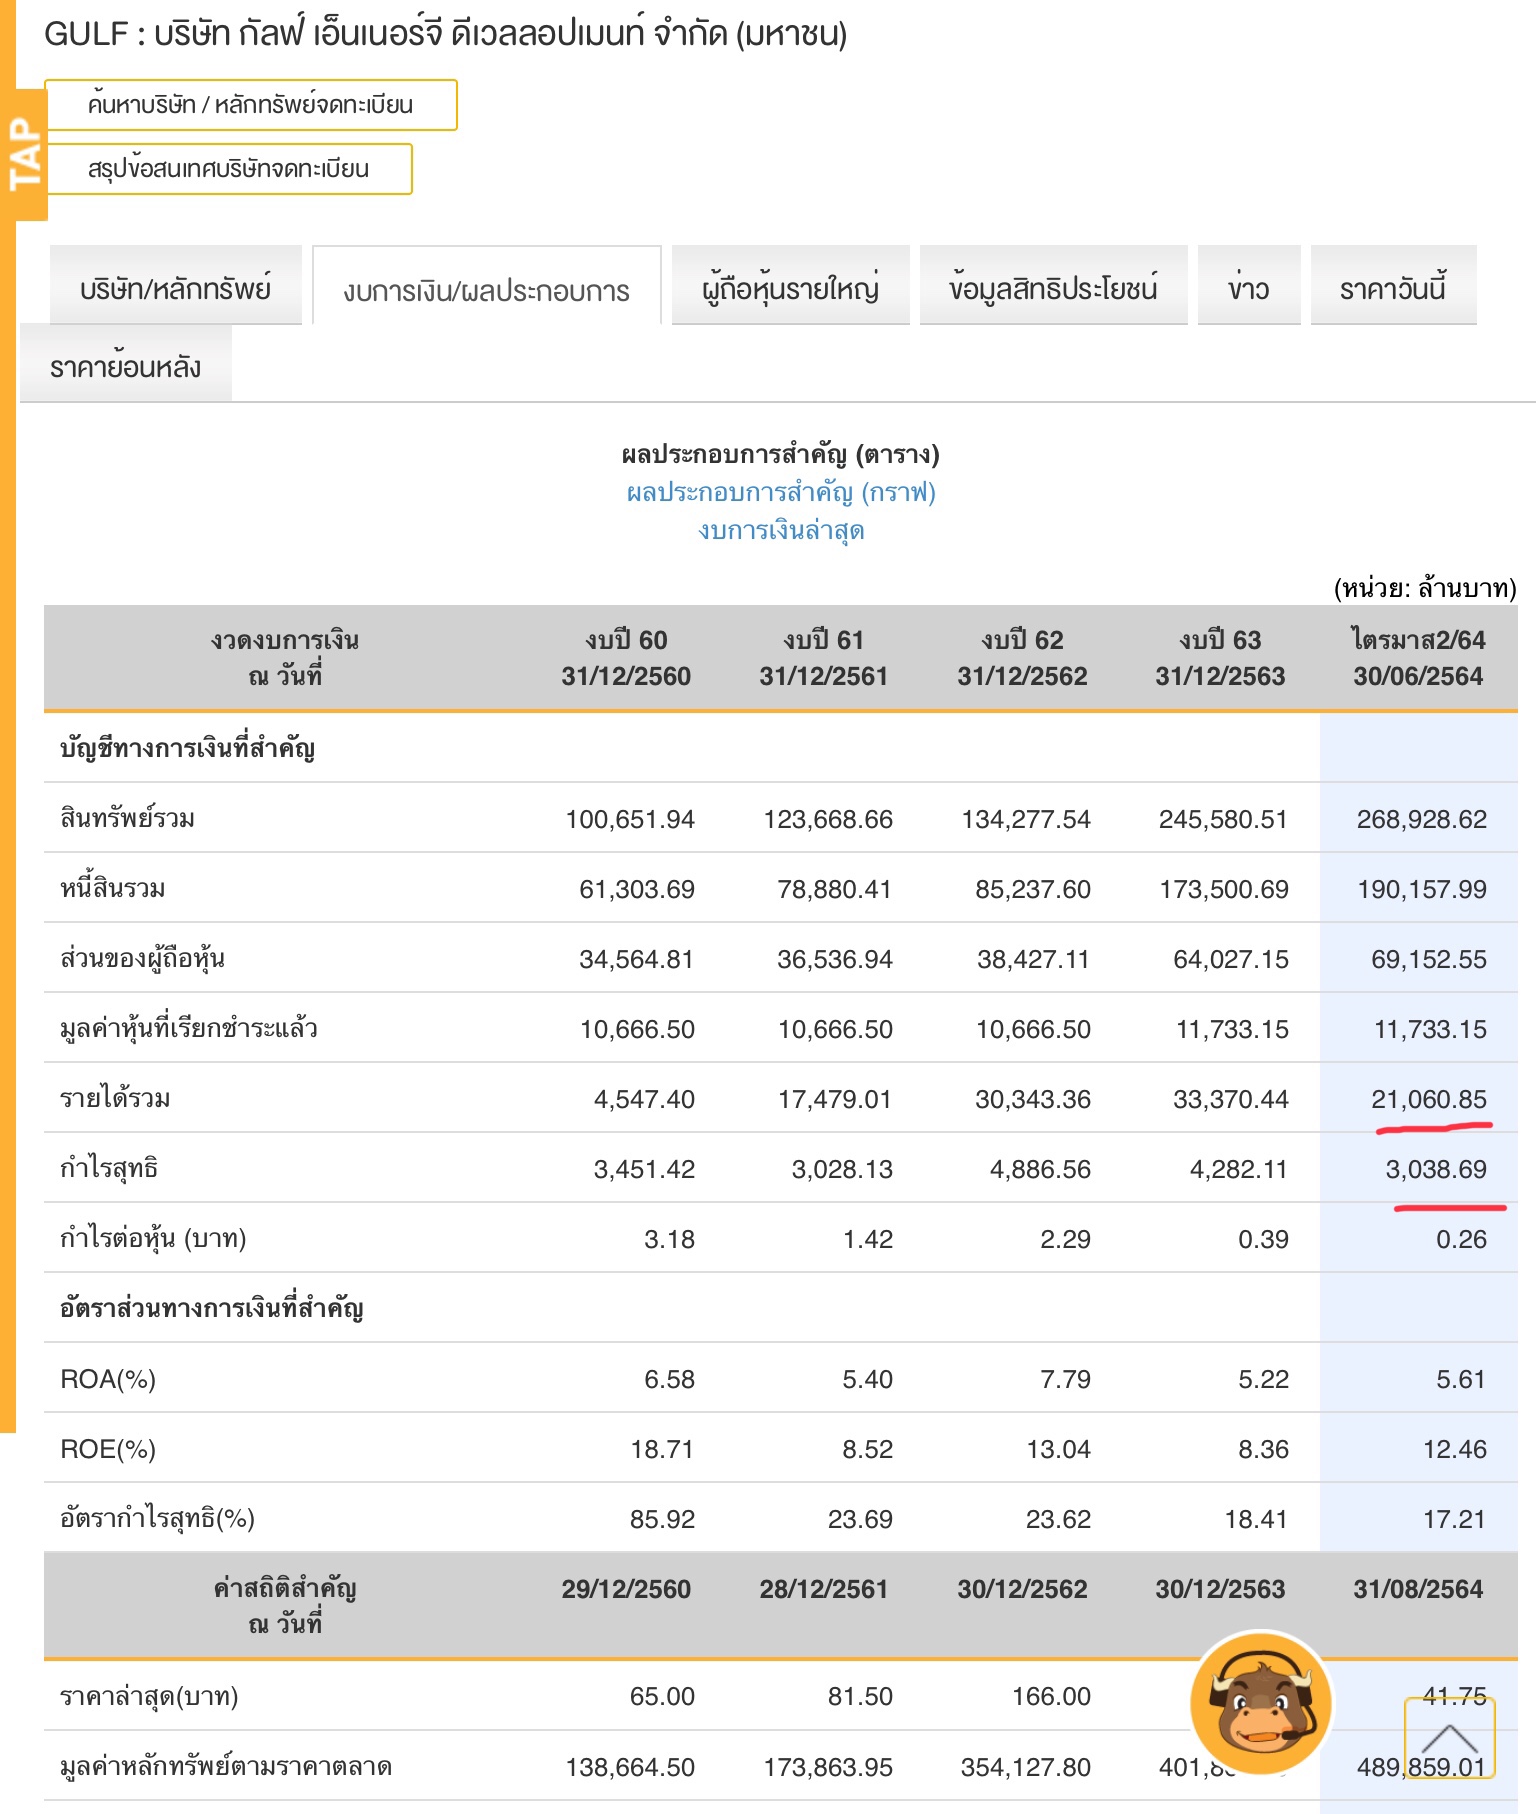The height and width of the screenshot is (1814, 1536).
Task: Click the บัญชีทางการเงินที่สำคัญ section heading
Action: (x=187, y=747)
